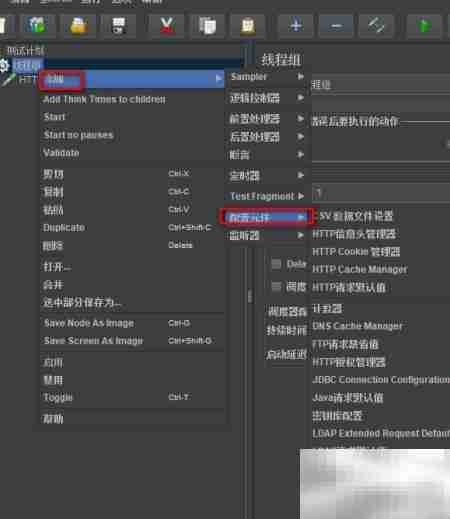The height and width of the screenshot is (519, 450).
Task: Select JDBC Connection Configuration
Action: tap(381, 380)
